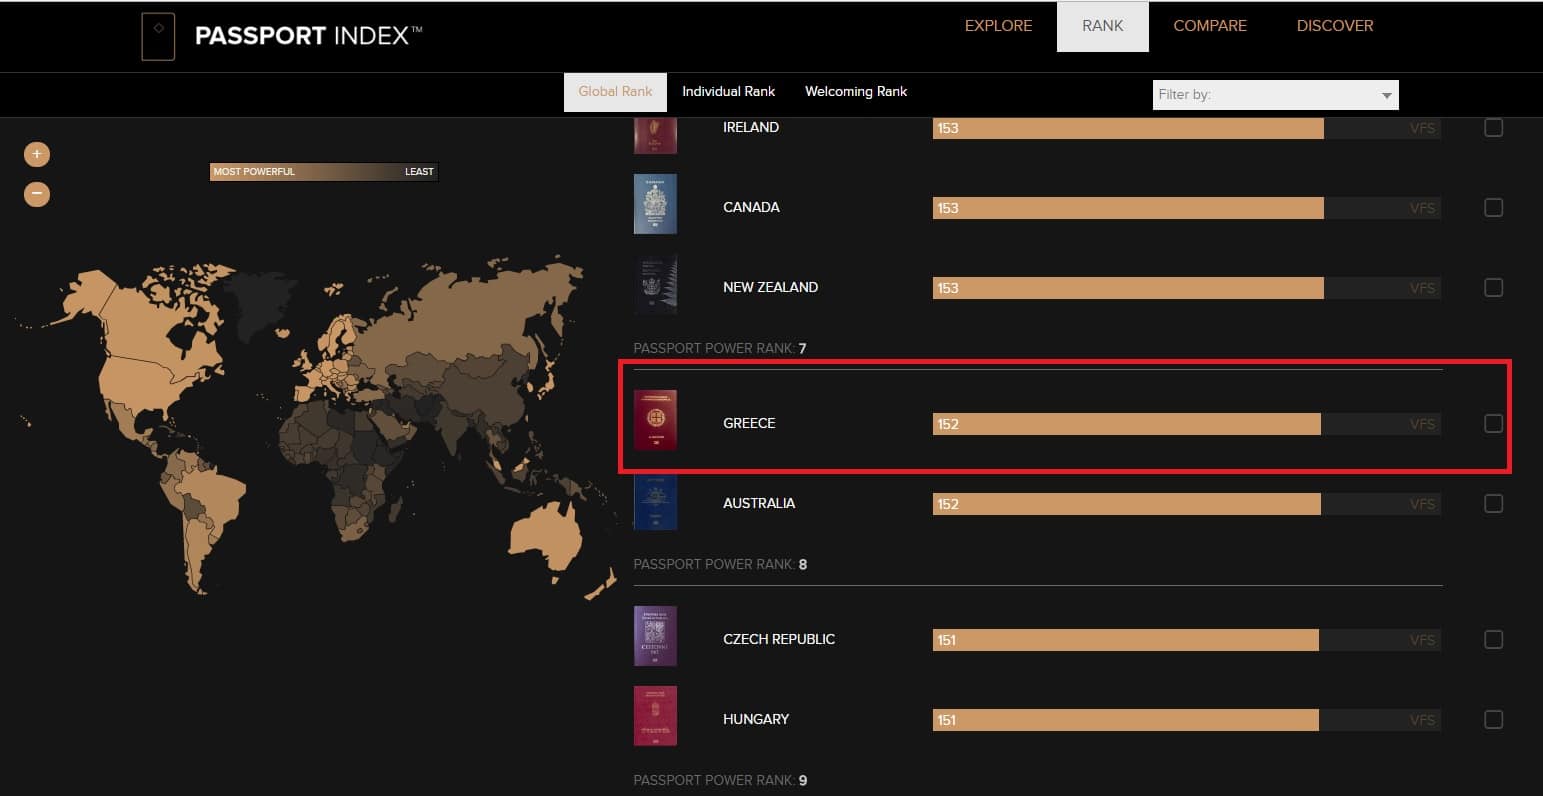Click the Greece country name
Image resolution: width=1543 pixels, height=796 pixels.
pos(749,423)
